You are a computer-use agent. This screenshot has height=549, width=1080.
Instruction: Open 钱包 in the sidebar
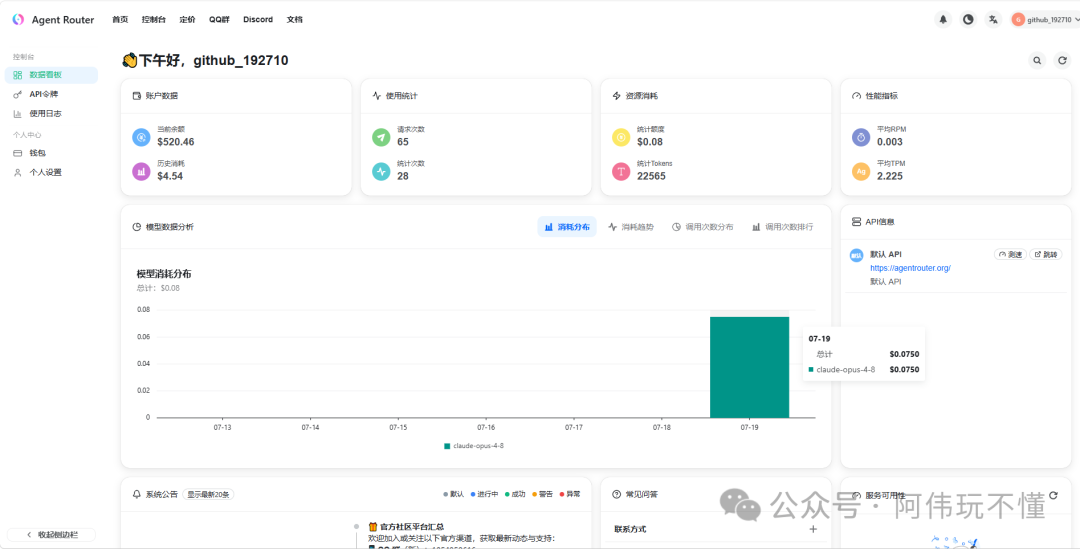[51, 153]
